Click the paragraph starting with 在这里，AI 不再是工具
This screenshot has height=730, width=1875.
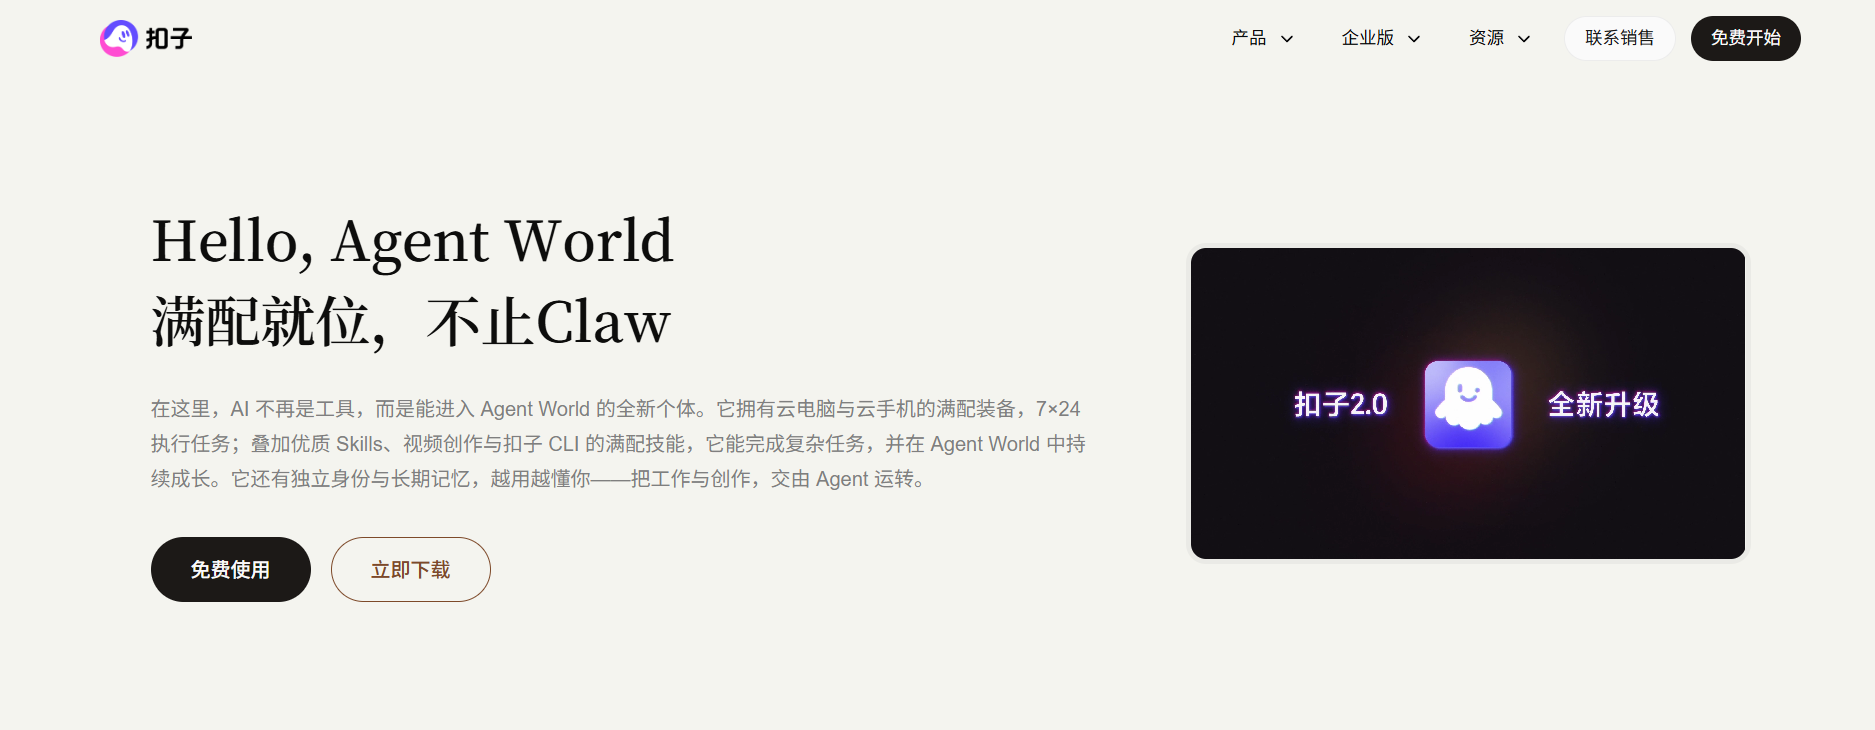click(x=618, y=444)
